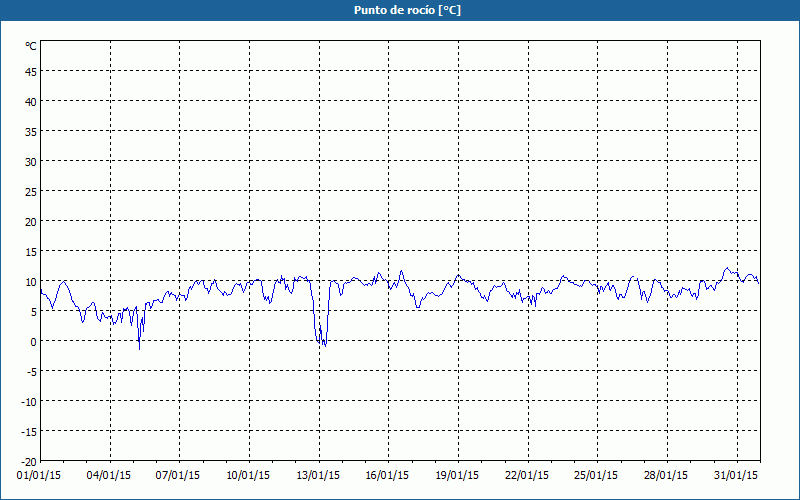The width and height of the screenshot is (800, 500).
Task: Click the y-axis value 0
Action: (34, 342)
